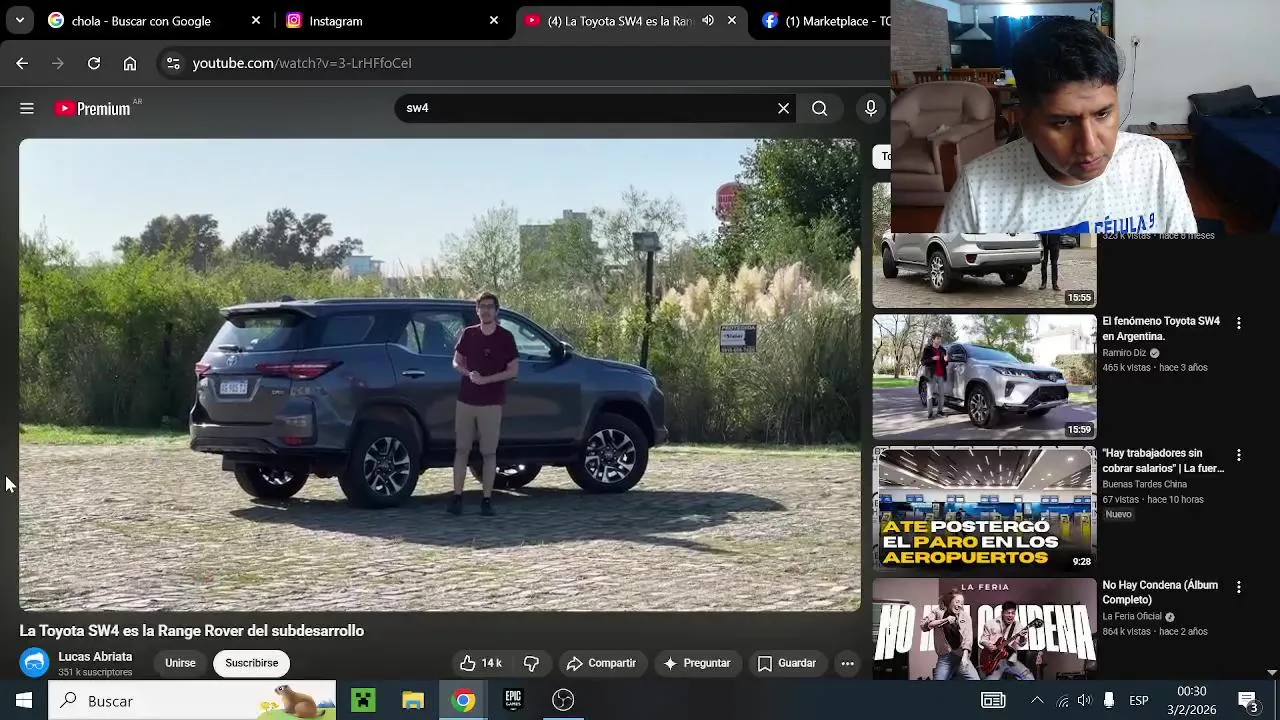Viewport: 1280px width, 720px height.
Task: Clear the sw4 search query
Action: (x=784, y=108)
